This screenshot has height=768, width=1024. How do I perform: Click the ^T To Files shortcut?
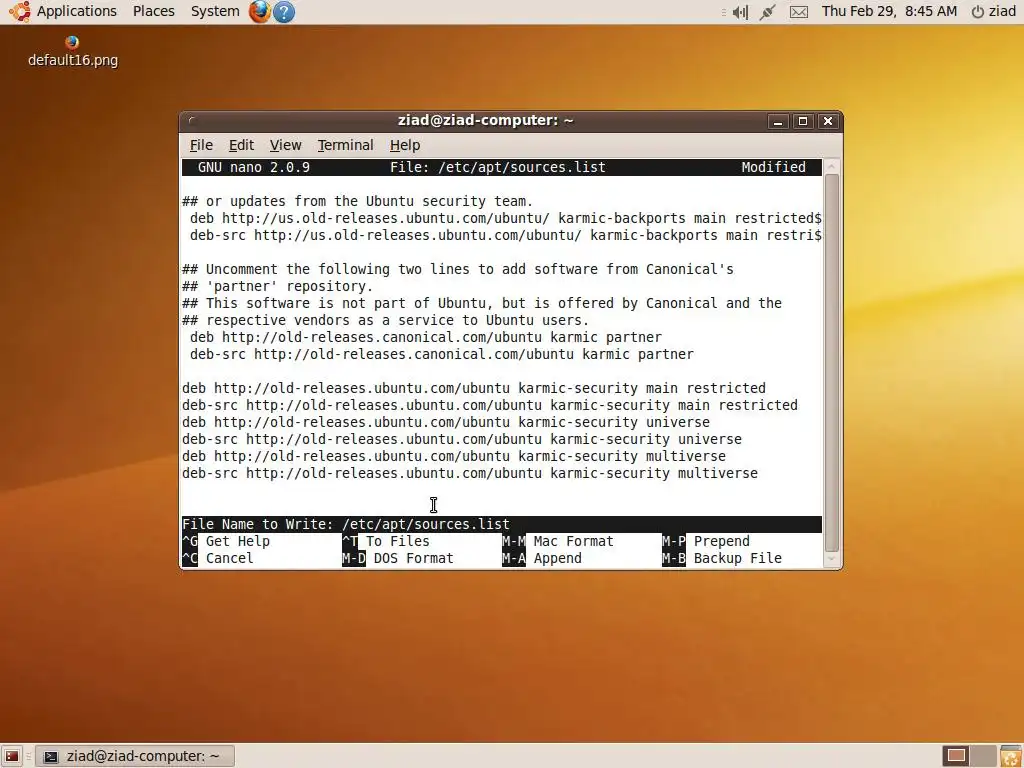coord(386,541)
